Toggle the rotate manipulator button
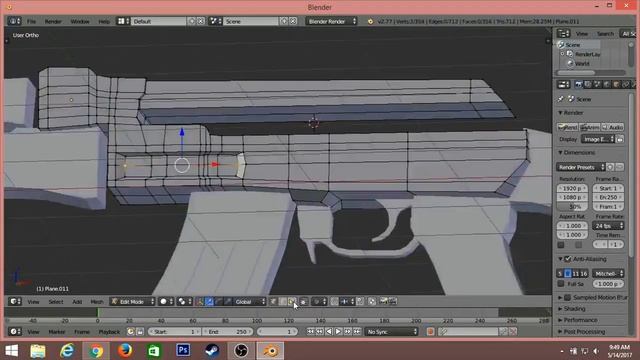The width and height of the screenshot is (640, 360). (218, 302)
